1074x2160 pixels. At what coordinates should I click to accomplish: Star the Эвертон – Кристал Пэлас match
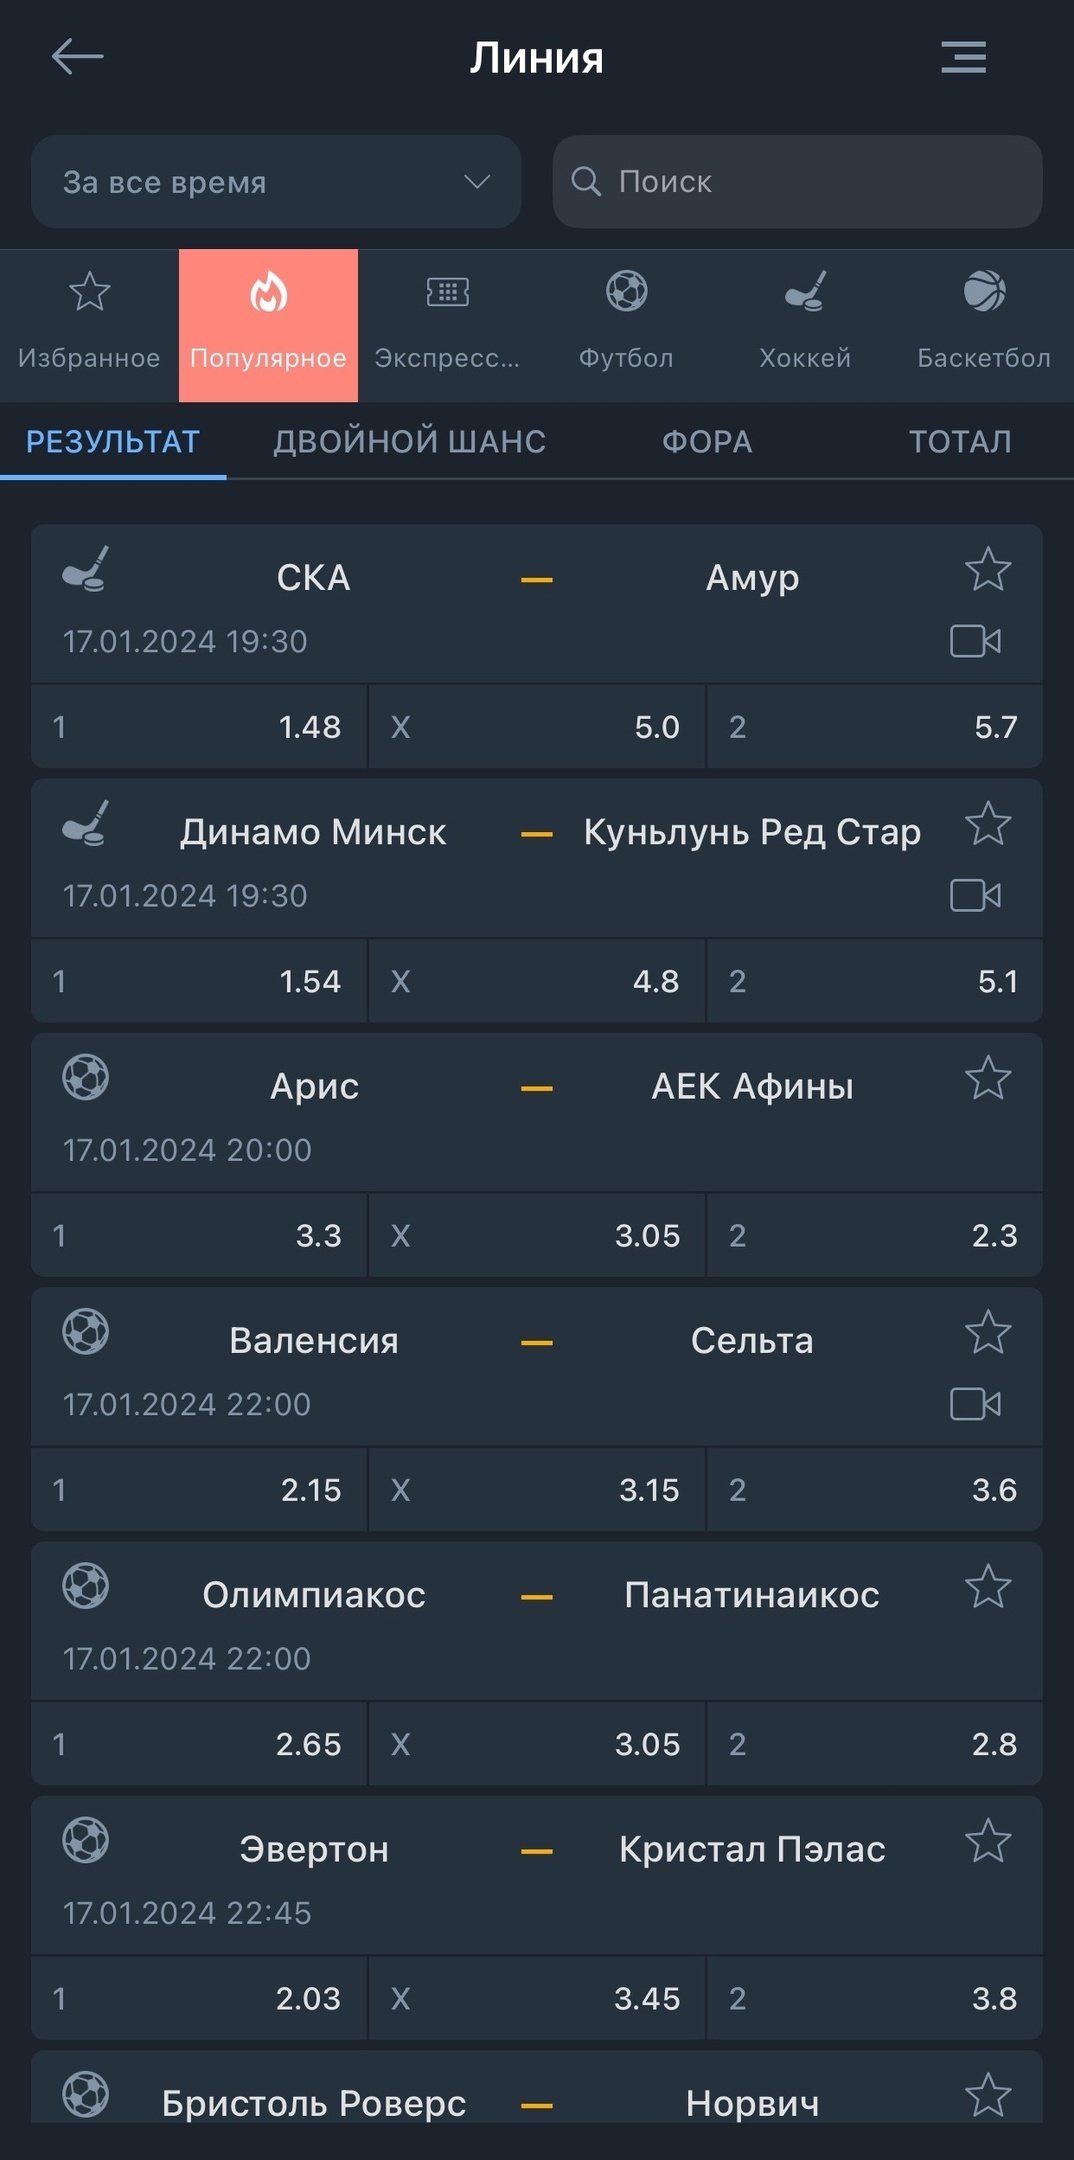coord(988,1842)
